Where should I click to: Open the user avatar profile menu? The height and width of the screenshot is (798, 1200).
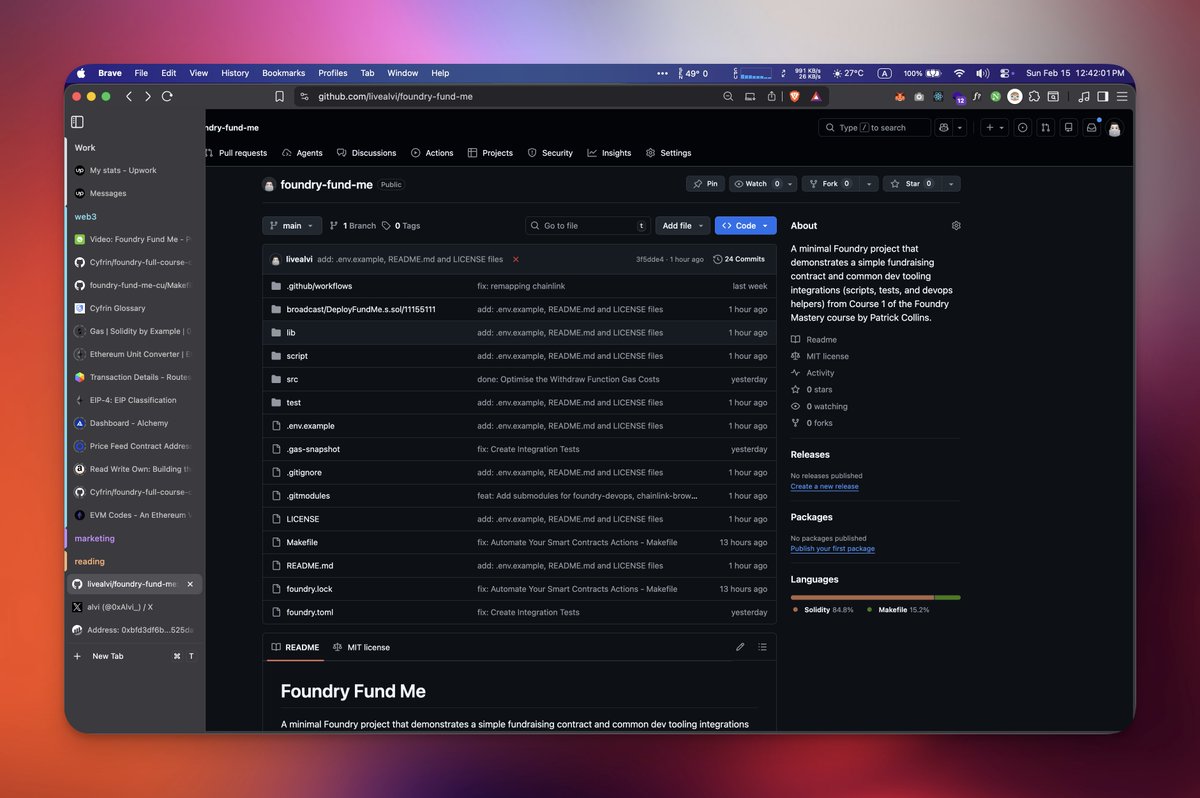(x=1114, y=128)
